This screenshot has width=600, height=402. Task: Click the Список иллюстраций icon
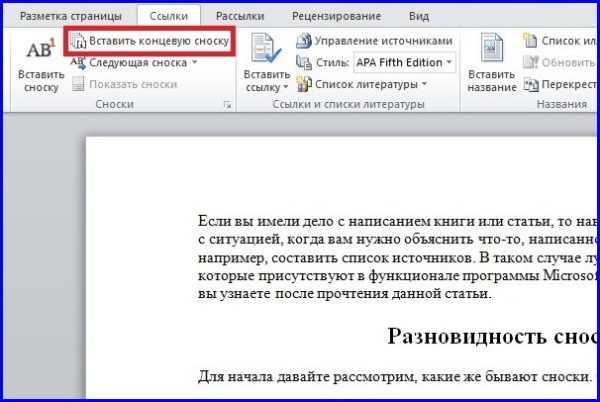[528, 41]
